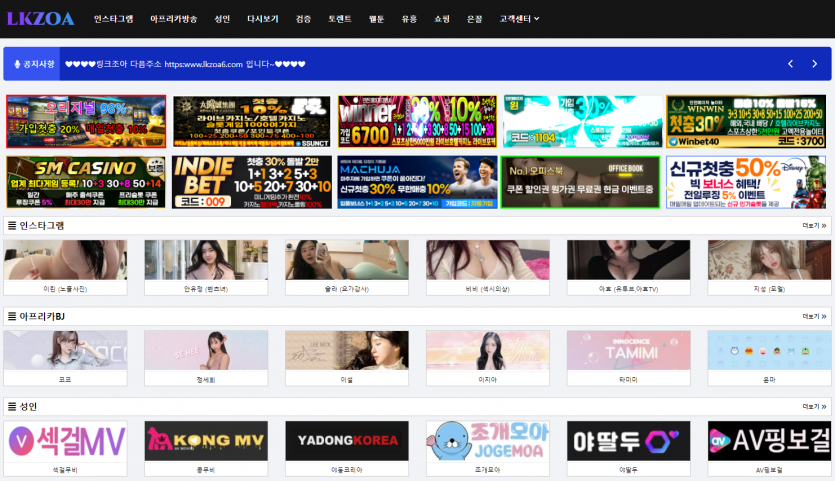Image resolution: width=835 pixels, height=481 pixels.
Task: Open the lkzoa6.com next-address notice text
Action: click(x=185, y=64)
